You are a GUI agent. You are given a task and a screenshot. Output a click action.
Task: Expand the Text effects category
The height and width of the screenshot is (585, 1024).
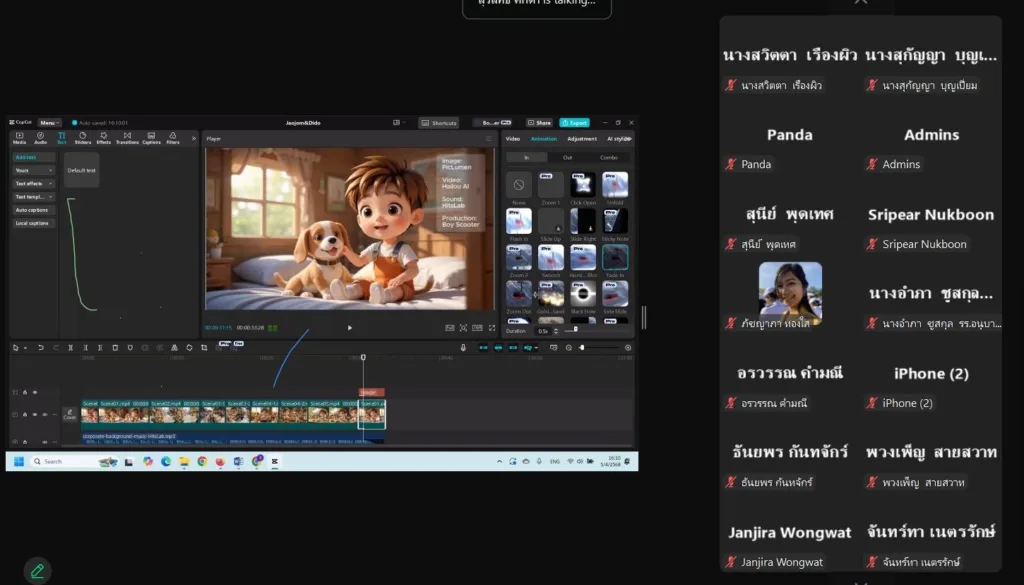click(x=34, y=184)
